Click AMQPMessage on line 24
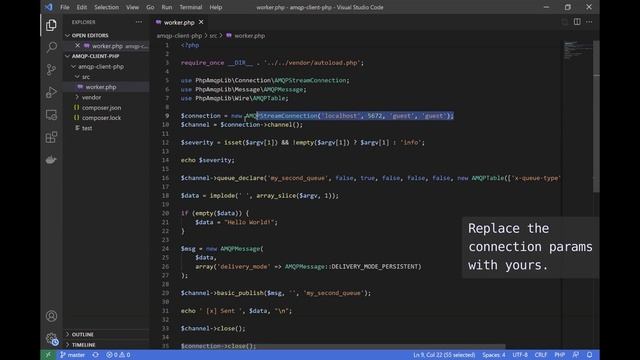The width and height of the screenshot is (640, 360). (240, 249)
